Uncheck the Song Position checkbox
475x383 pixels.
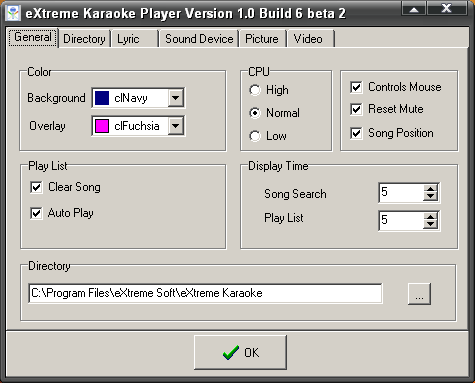(x=356, y=133)
